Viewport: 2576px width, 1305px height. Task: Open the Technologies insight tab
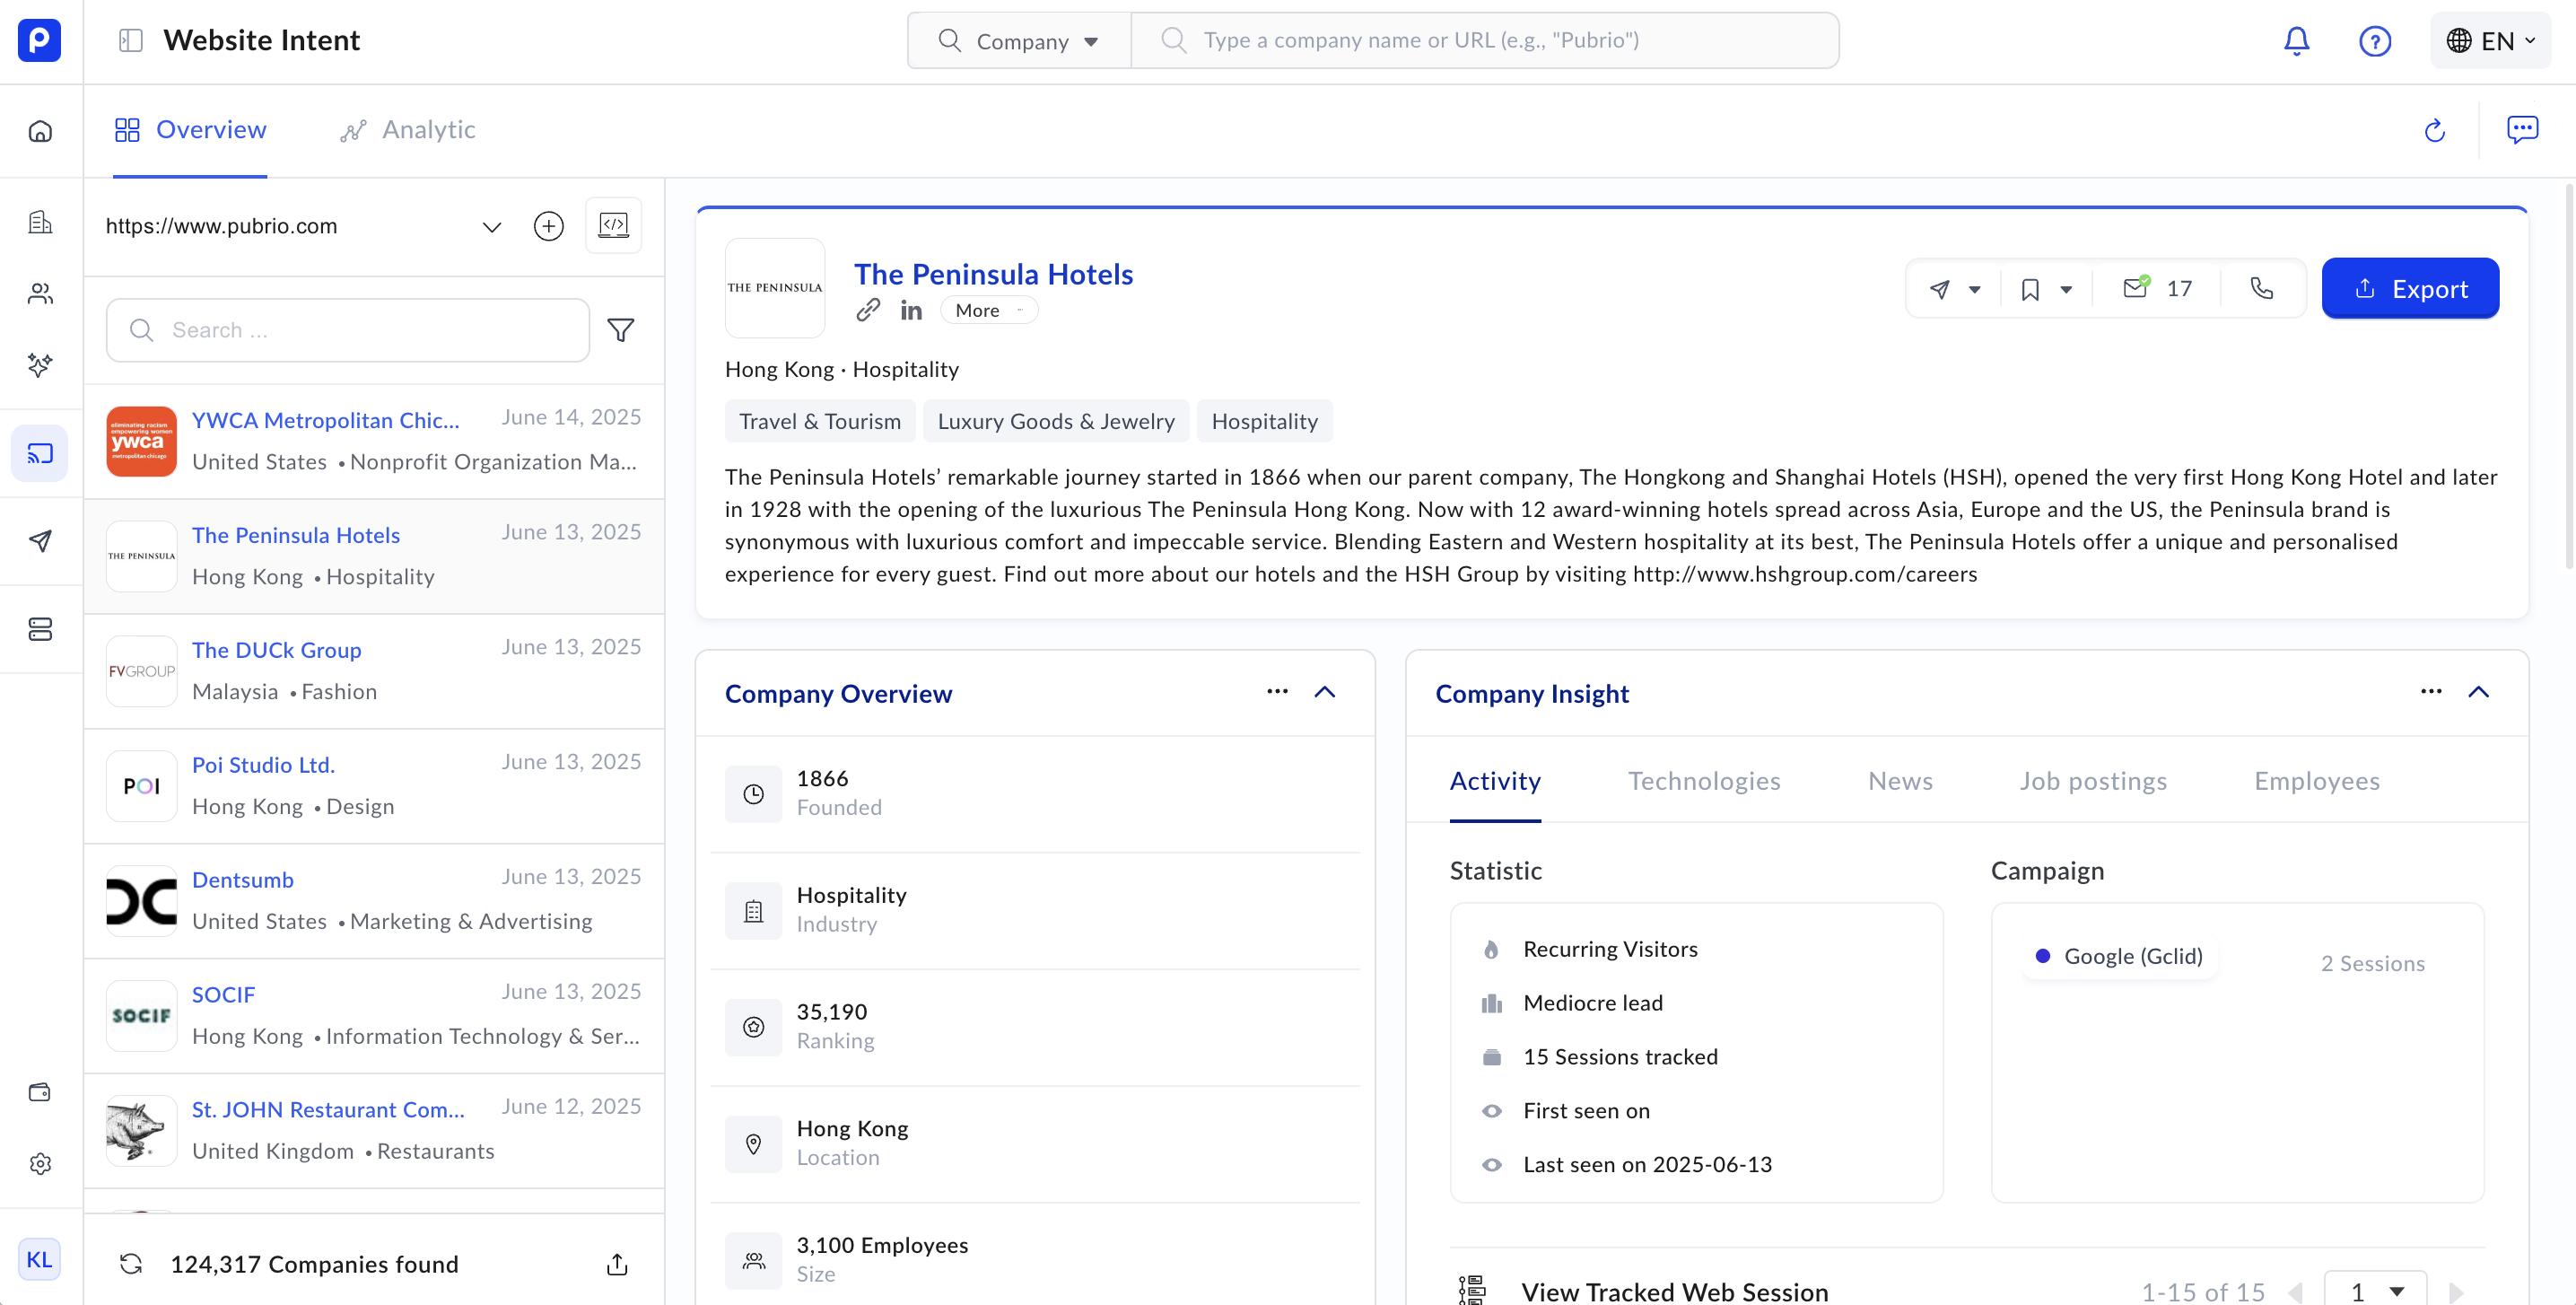tap(1703, 781)
